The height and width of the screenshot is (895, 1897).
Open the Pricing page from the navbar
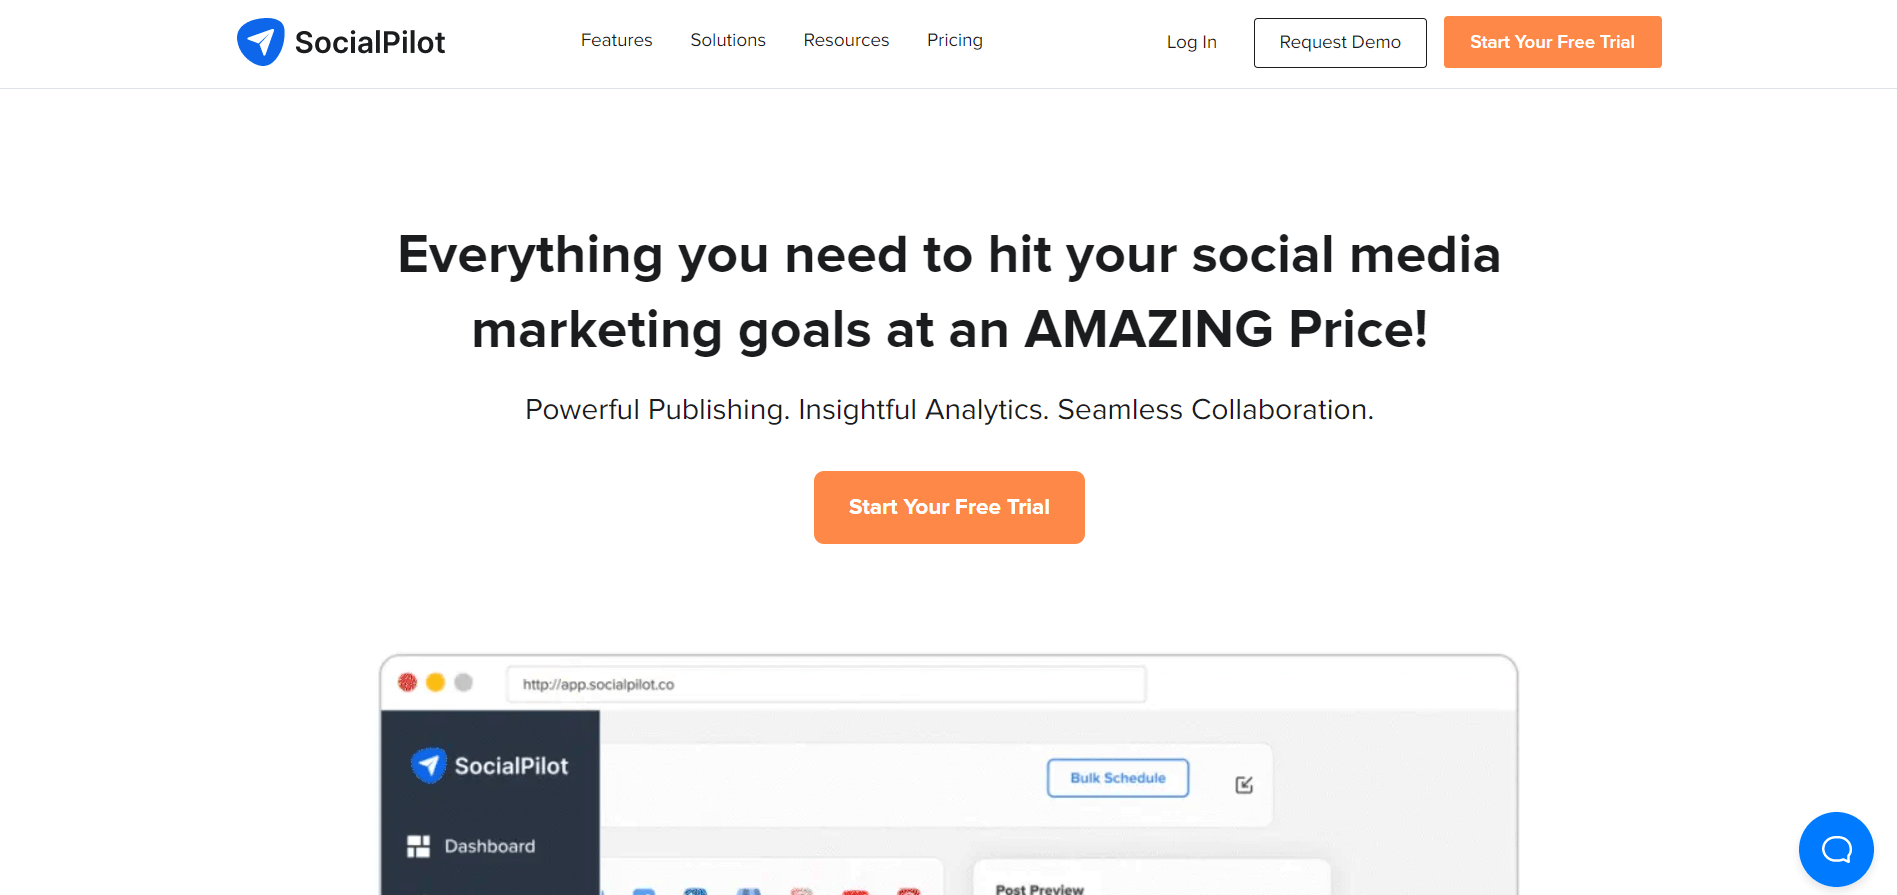(954, 40)
